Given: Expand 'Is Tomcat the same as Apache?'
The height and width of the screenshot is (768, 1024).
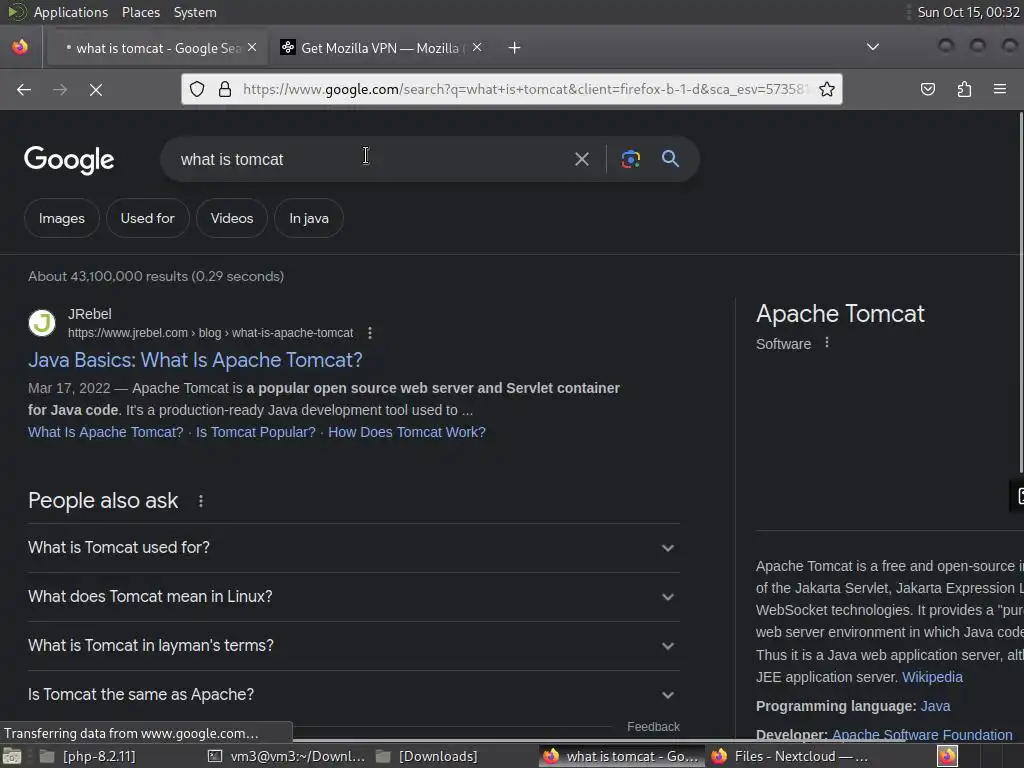Looking at the screenshot, I should click(x=353, y=695).
